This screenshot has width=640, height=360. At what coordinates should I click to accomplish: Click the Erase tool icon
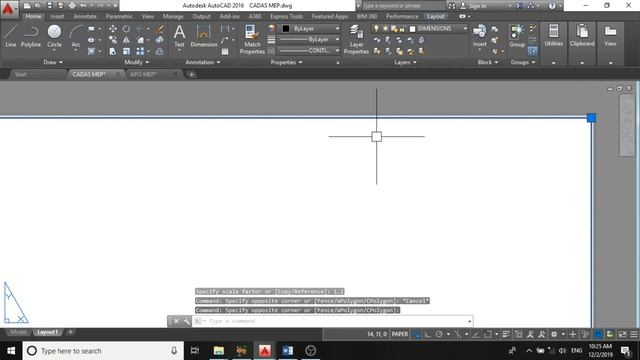point(160,29)
